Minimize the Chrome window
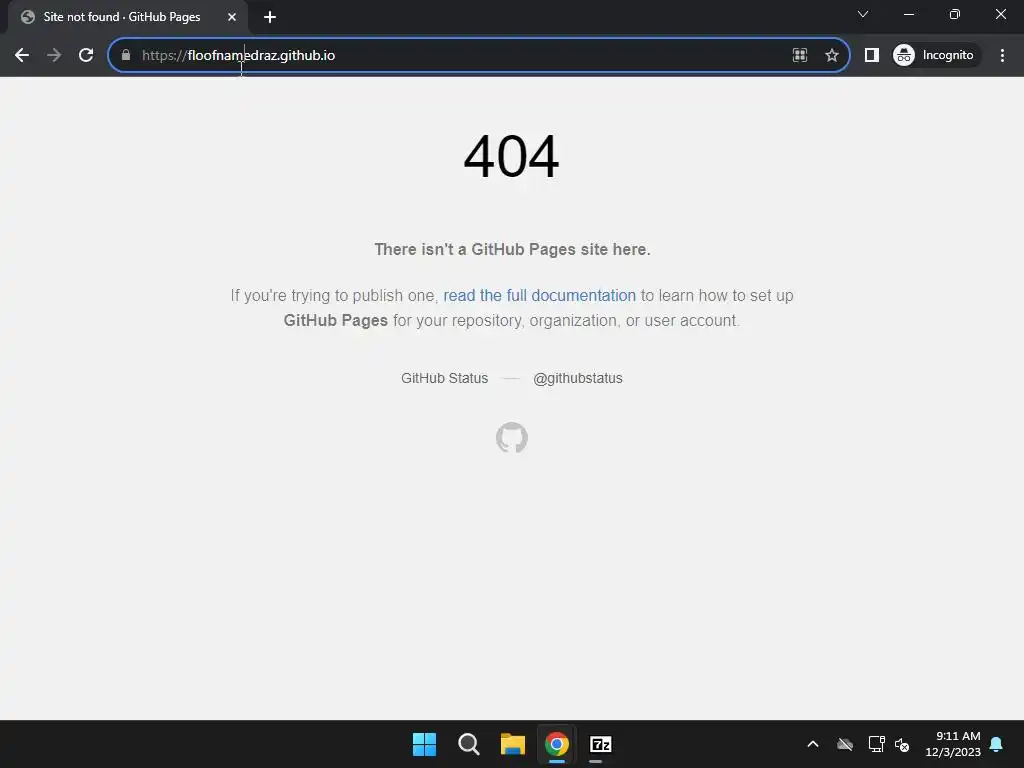The height and width of the screenshot is (768, 1024). pos(909,14)
